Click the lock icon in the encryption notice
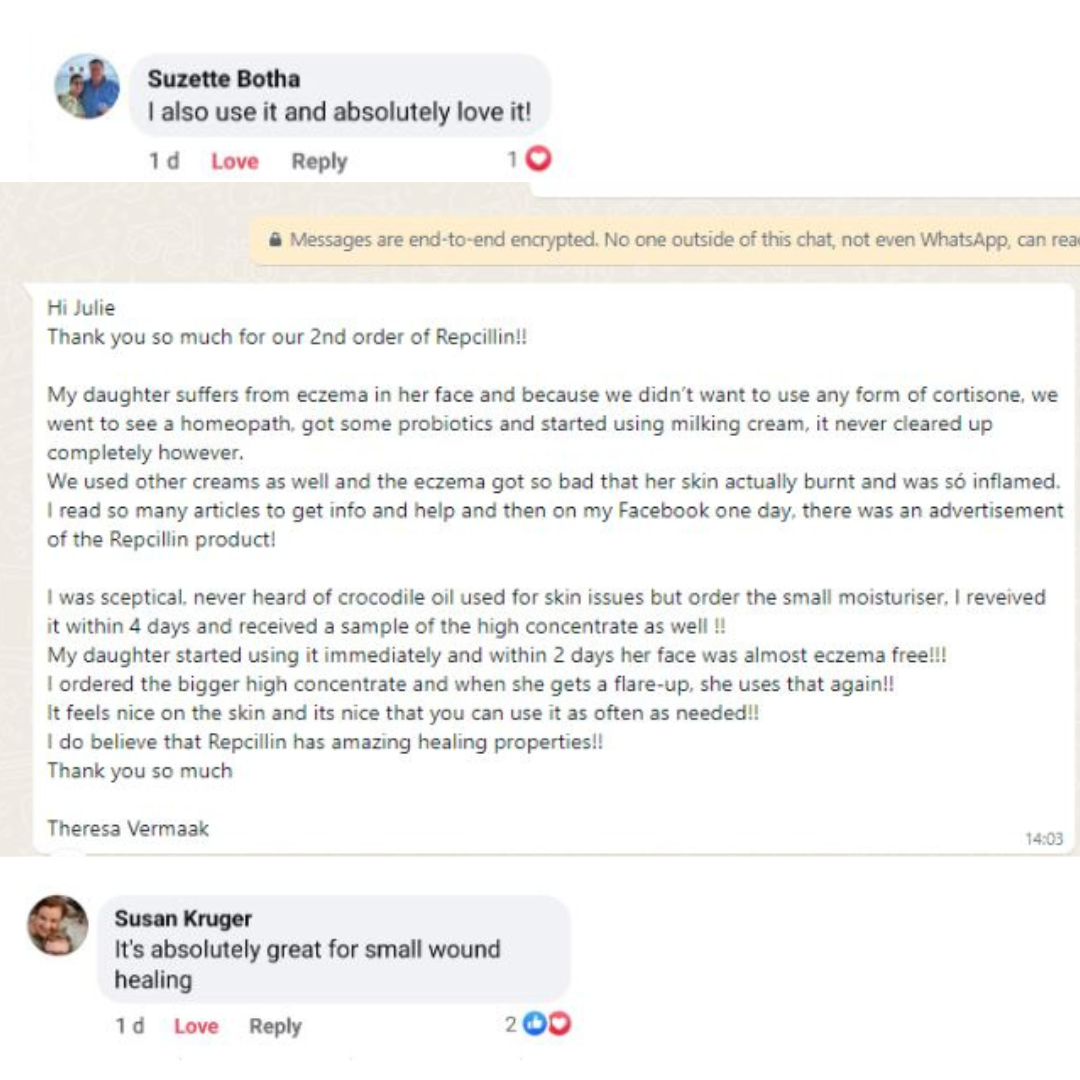The image size is (1080, 1080). click(x=276, y=240)
